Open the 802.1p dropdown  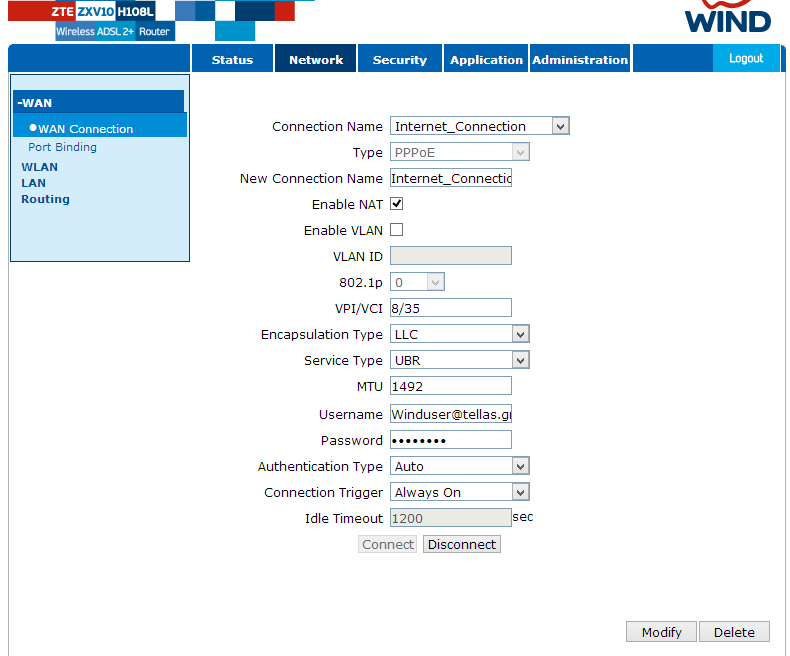coord(417,282)
